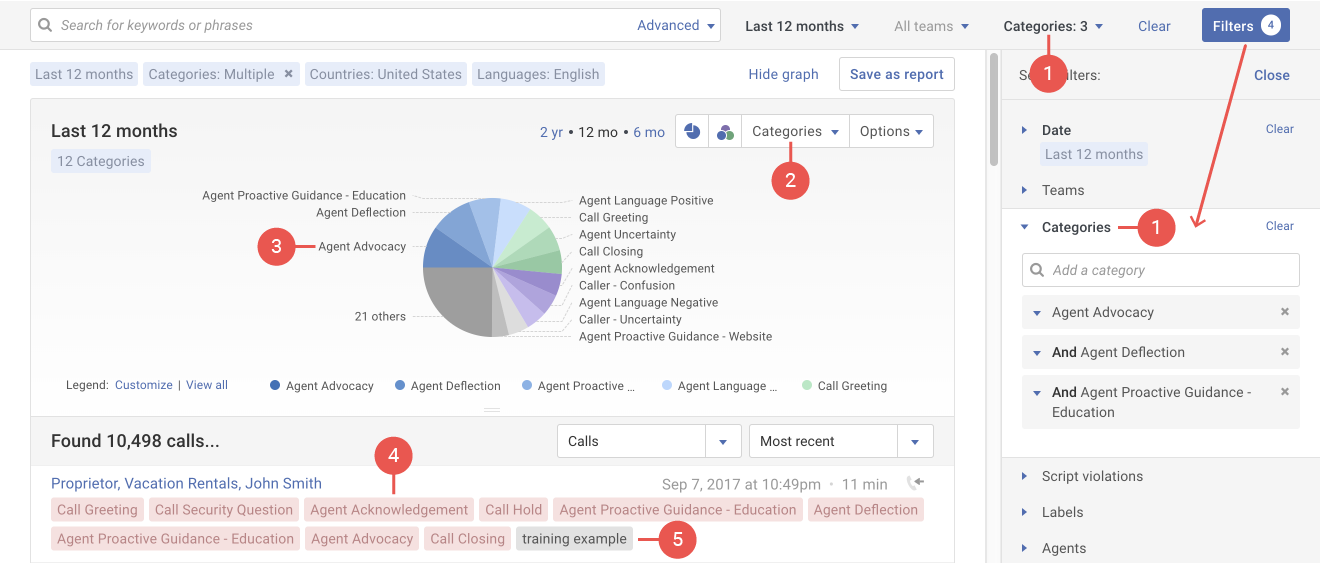The image size is (1320, 563).
Task: Open the Last 12 months dropdown
Action: click(x=801, y=26)
